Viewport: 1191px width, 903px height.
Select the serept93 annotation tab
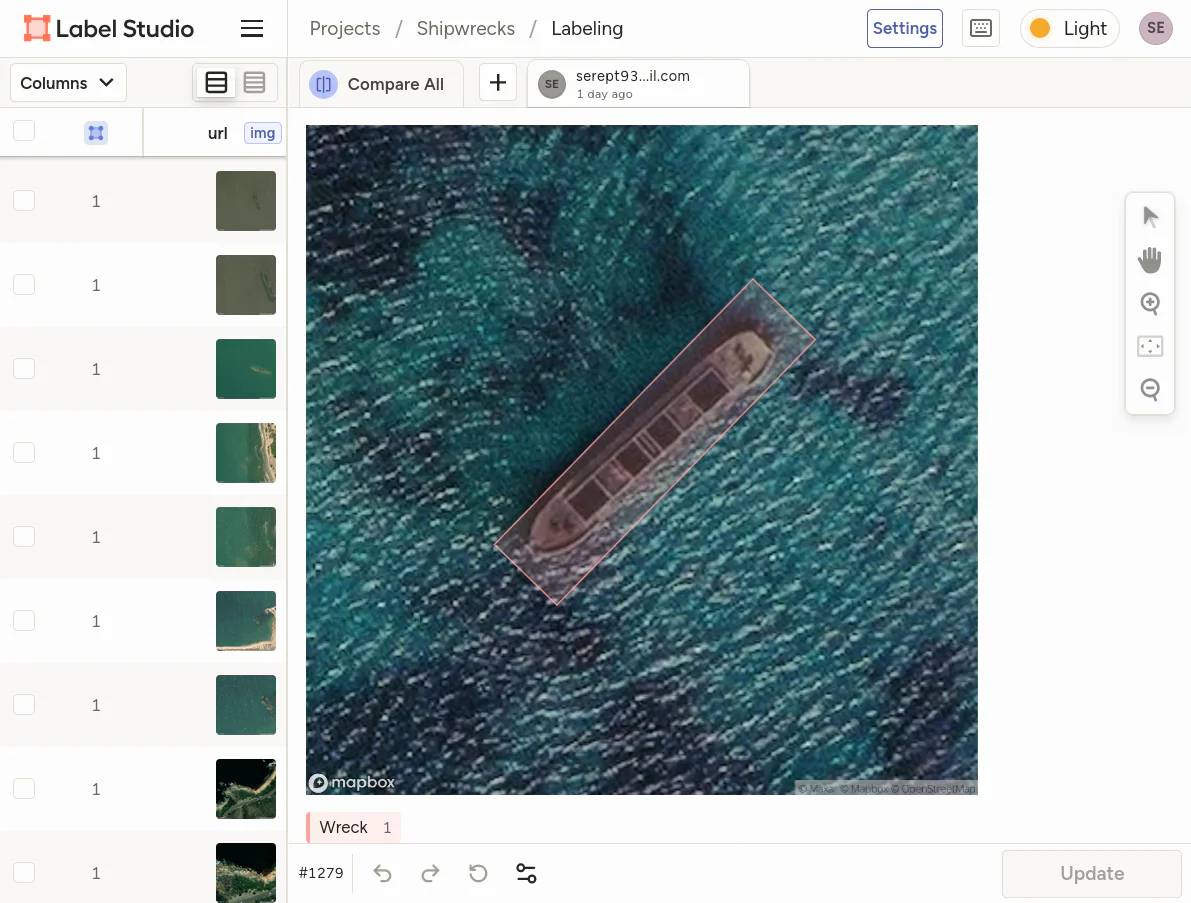coord(637,84)
